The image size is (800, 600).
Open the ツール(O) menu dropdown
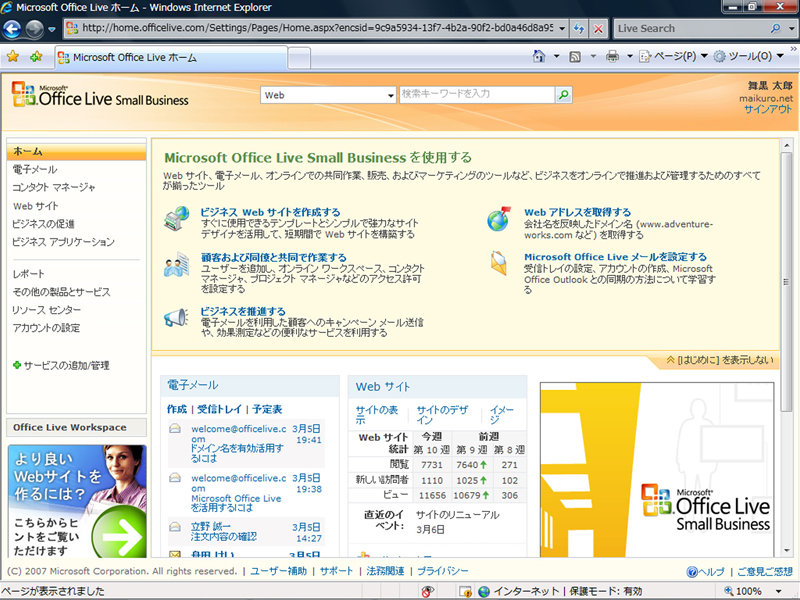pyautogui.click(x=748, y=56)
